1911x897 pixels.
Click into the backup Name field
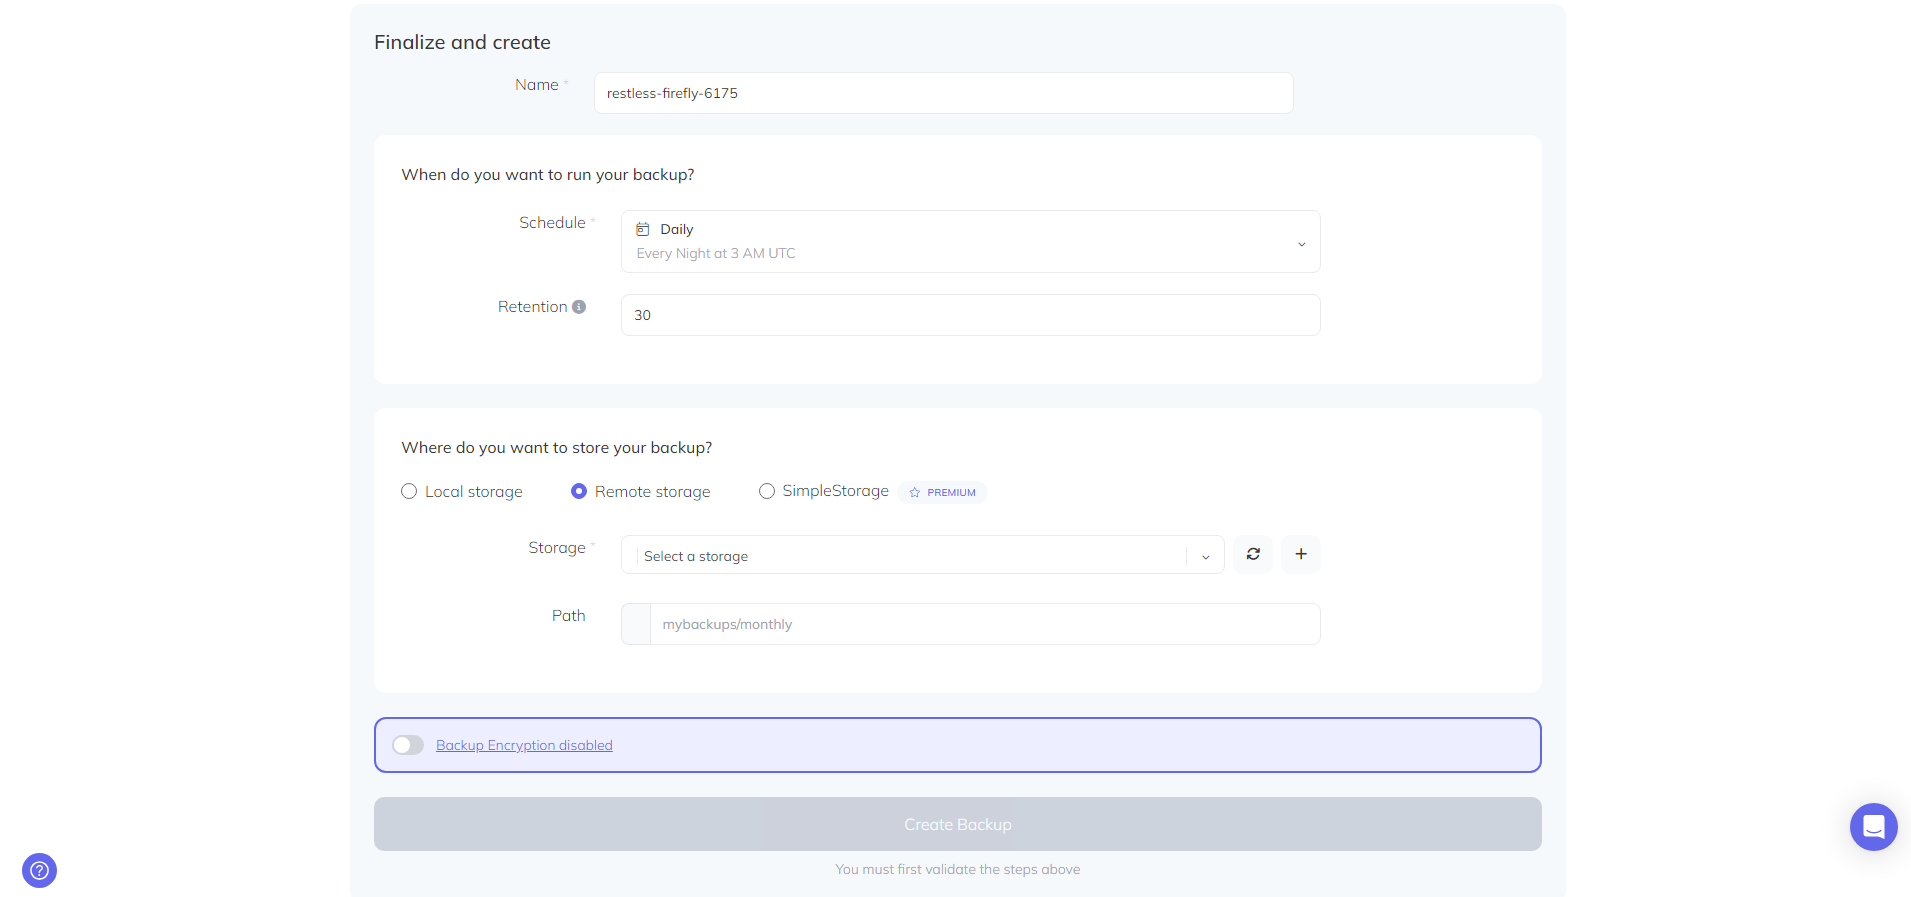tap(943, 93)
